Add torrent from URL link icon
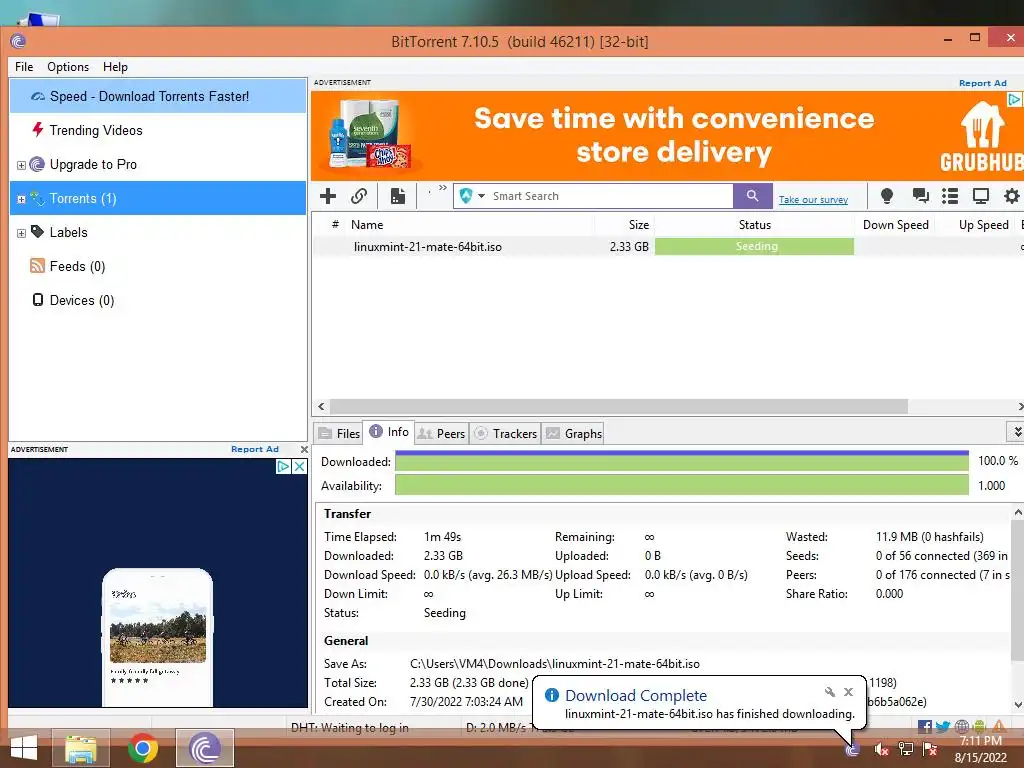 (x=359, y=196)
